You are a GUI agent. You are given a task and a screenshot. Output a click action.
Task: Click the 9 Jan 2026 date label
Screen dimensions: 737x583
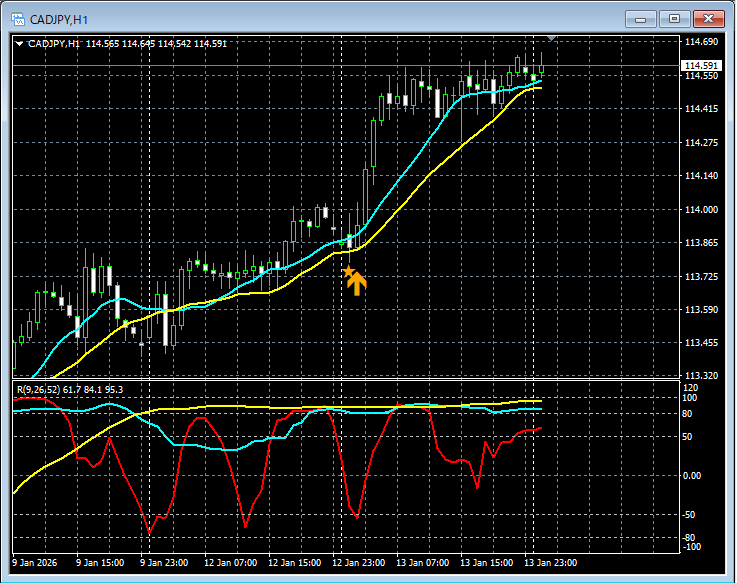[x=35, y=563]
